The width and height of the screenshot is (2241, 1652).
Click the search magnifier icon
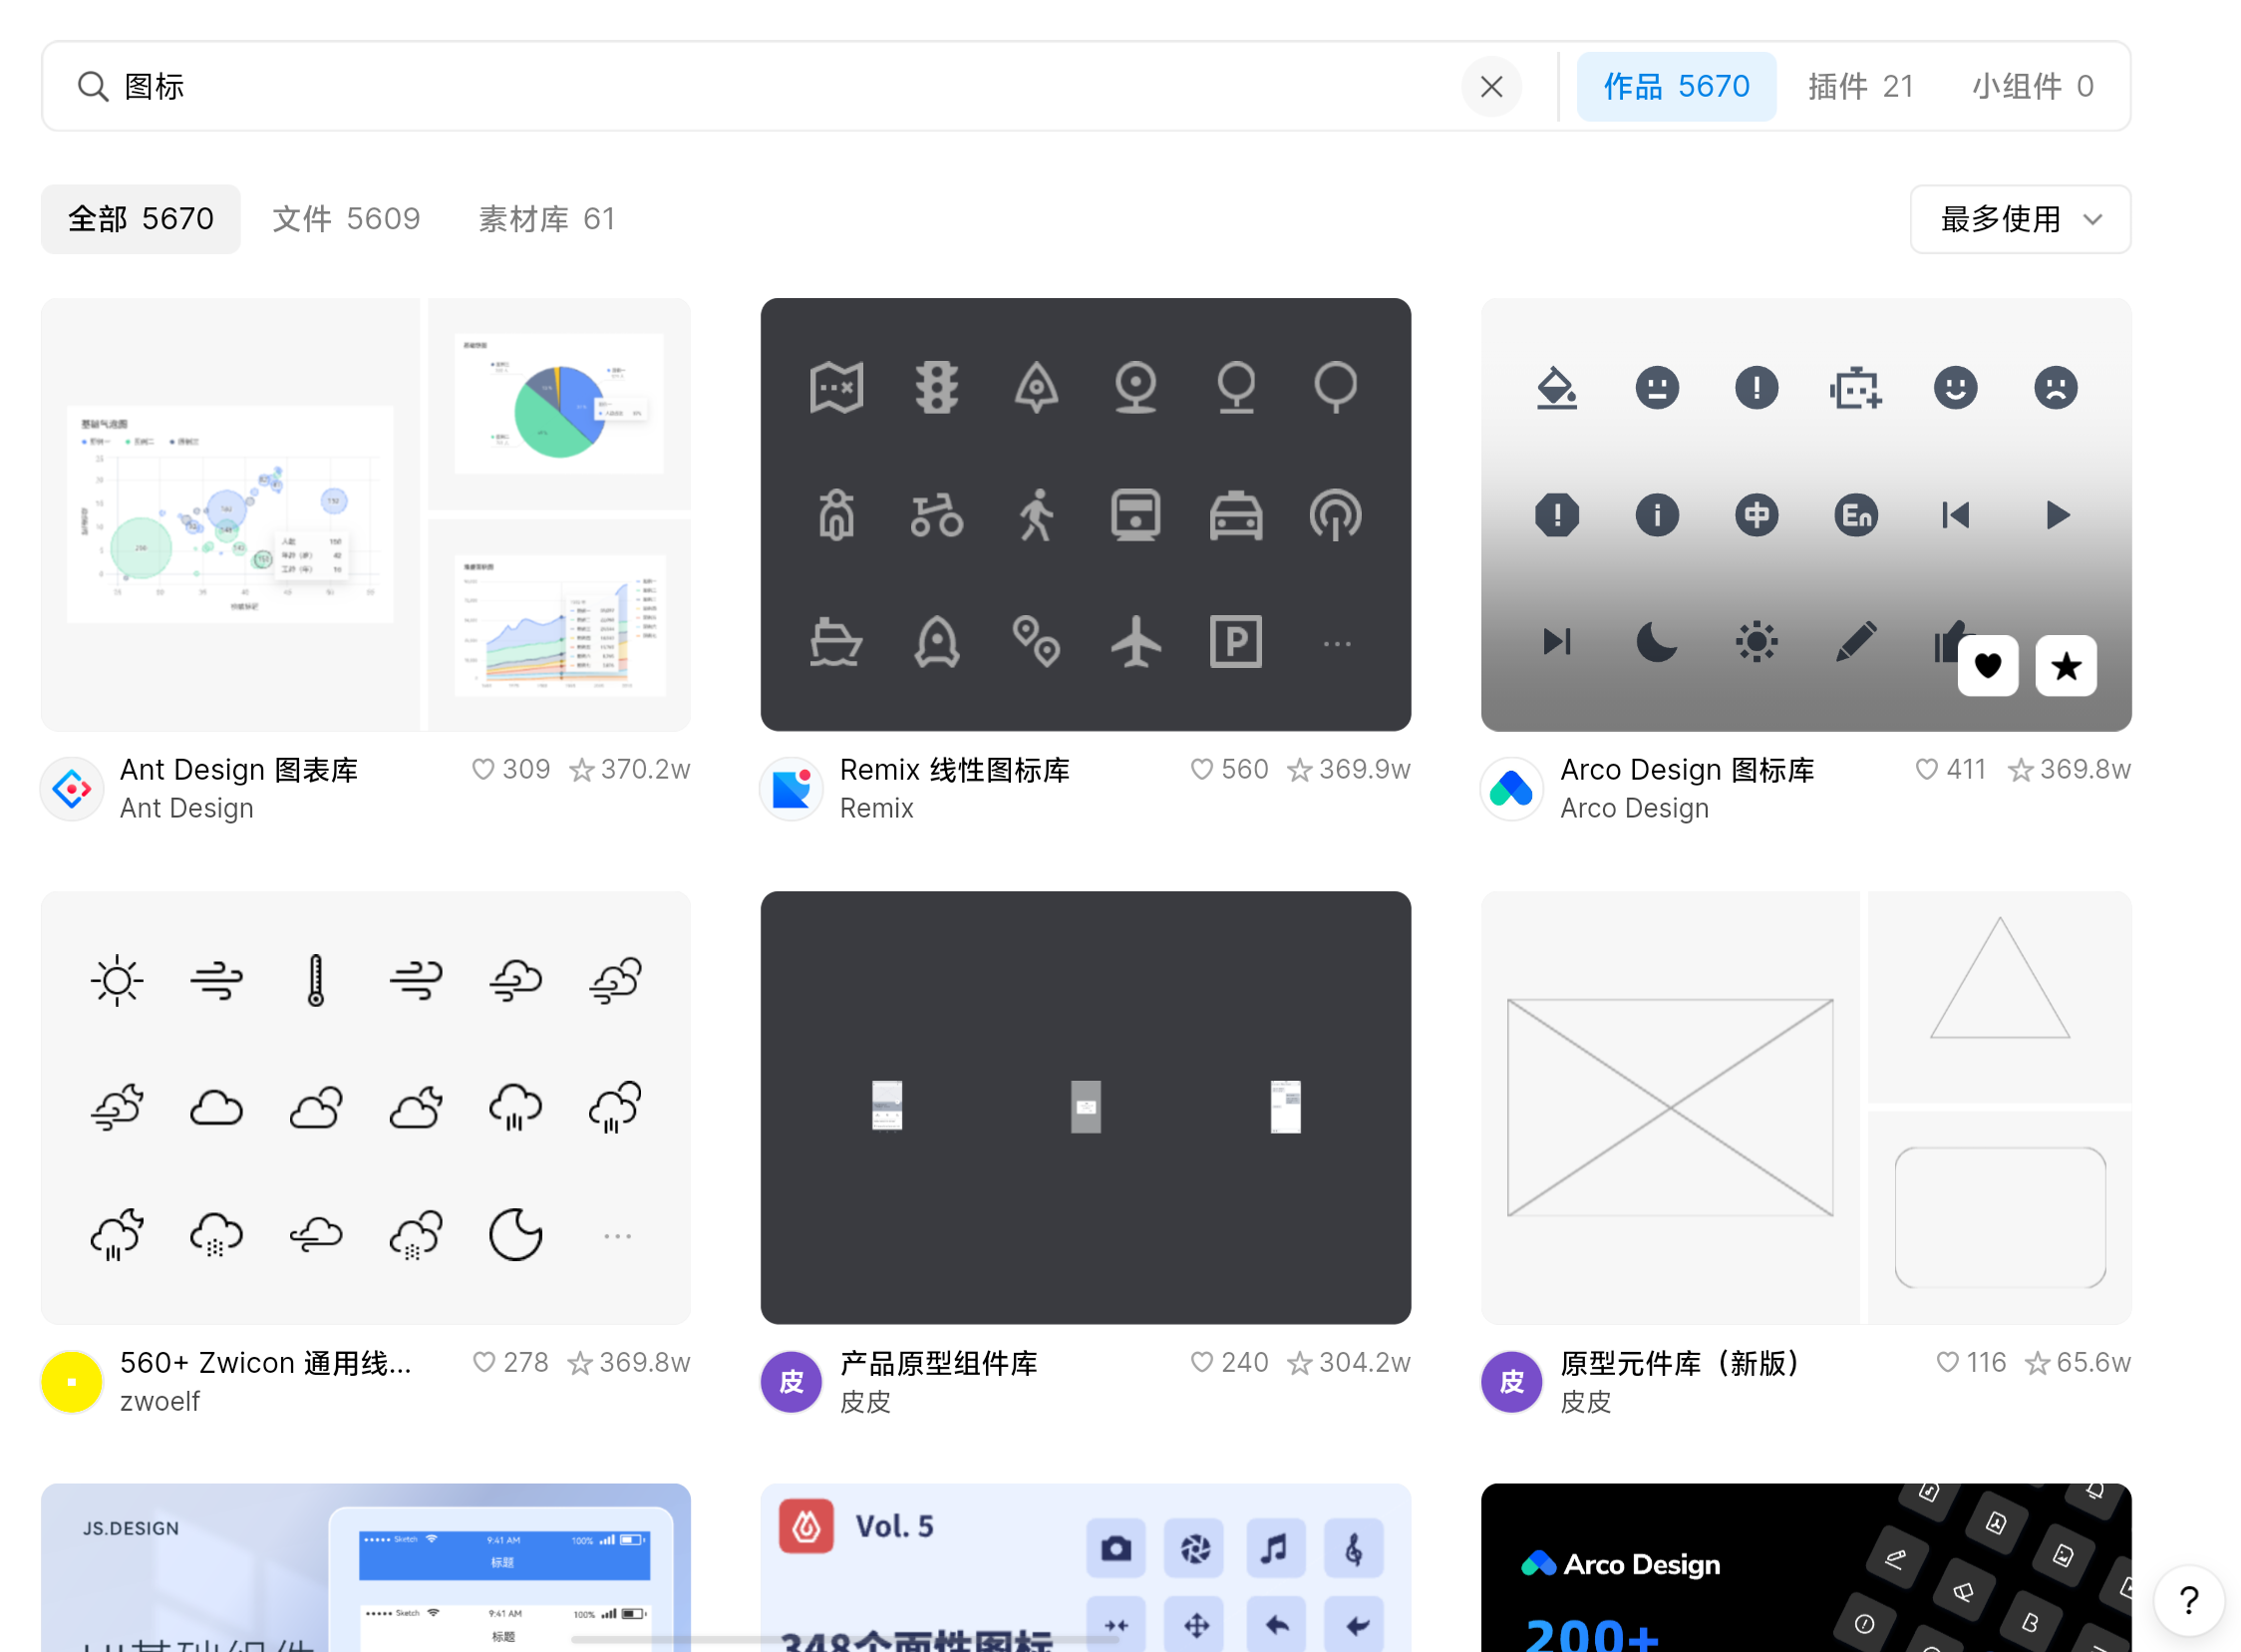[92, 87]
